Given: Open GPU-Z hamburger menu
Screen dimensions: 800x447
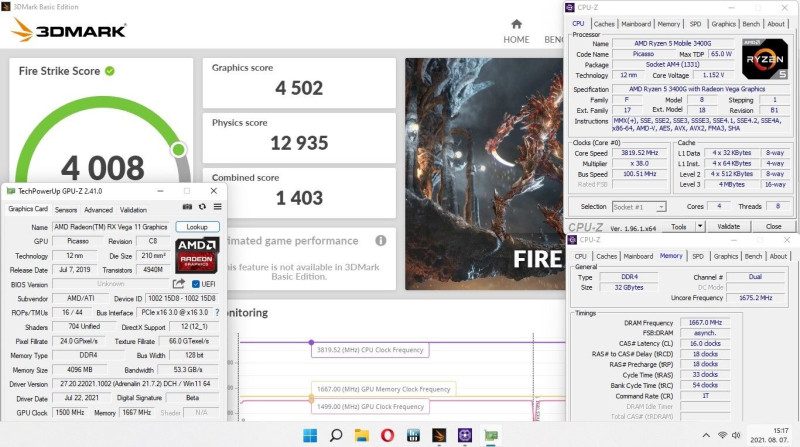Looking at the screenshot, I should pyautogui.click(x=217, y=207).
